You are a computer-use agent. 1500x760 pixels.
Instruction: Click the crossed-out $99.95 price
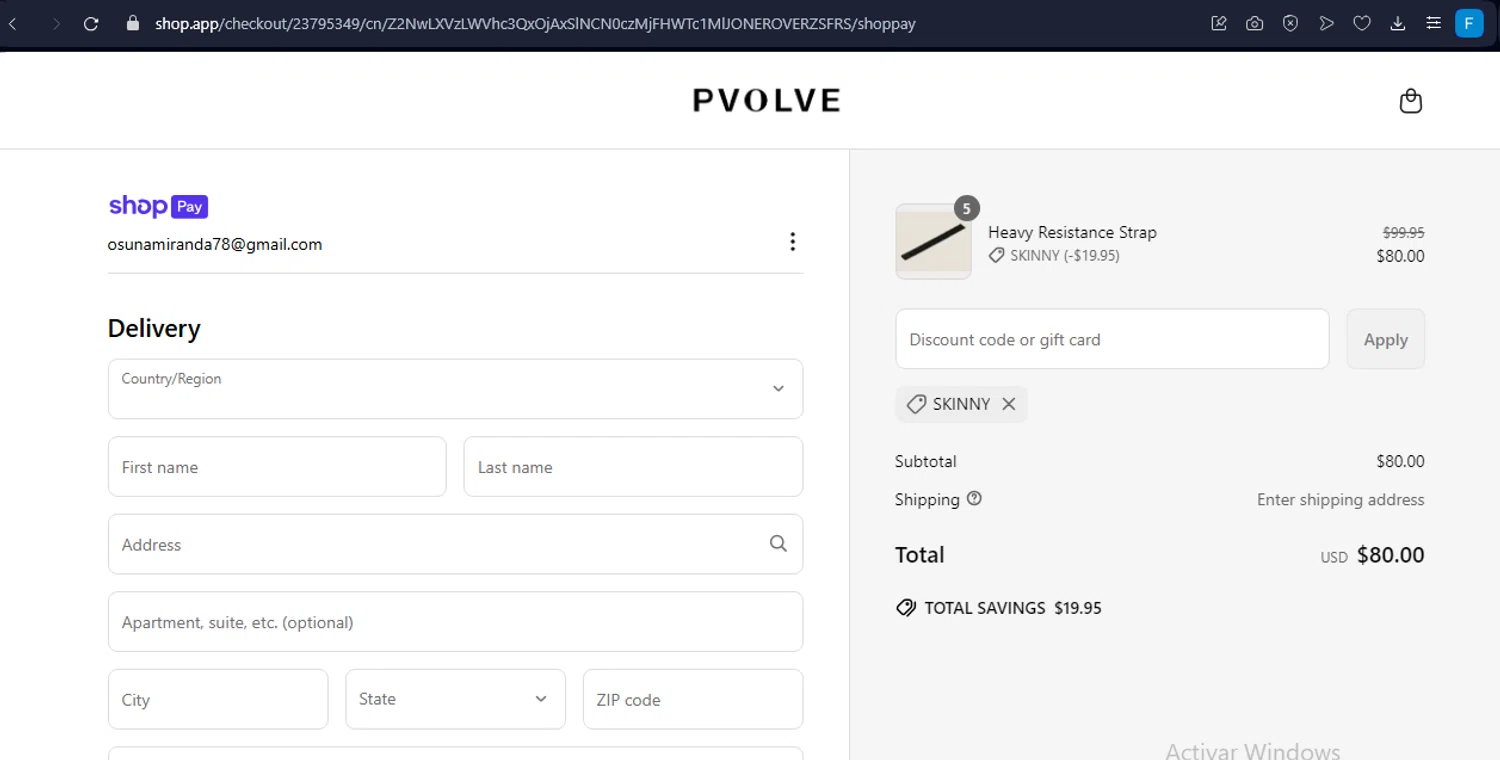click(x=1403, y=232)
